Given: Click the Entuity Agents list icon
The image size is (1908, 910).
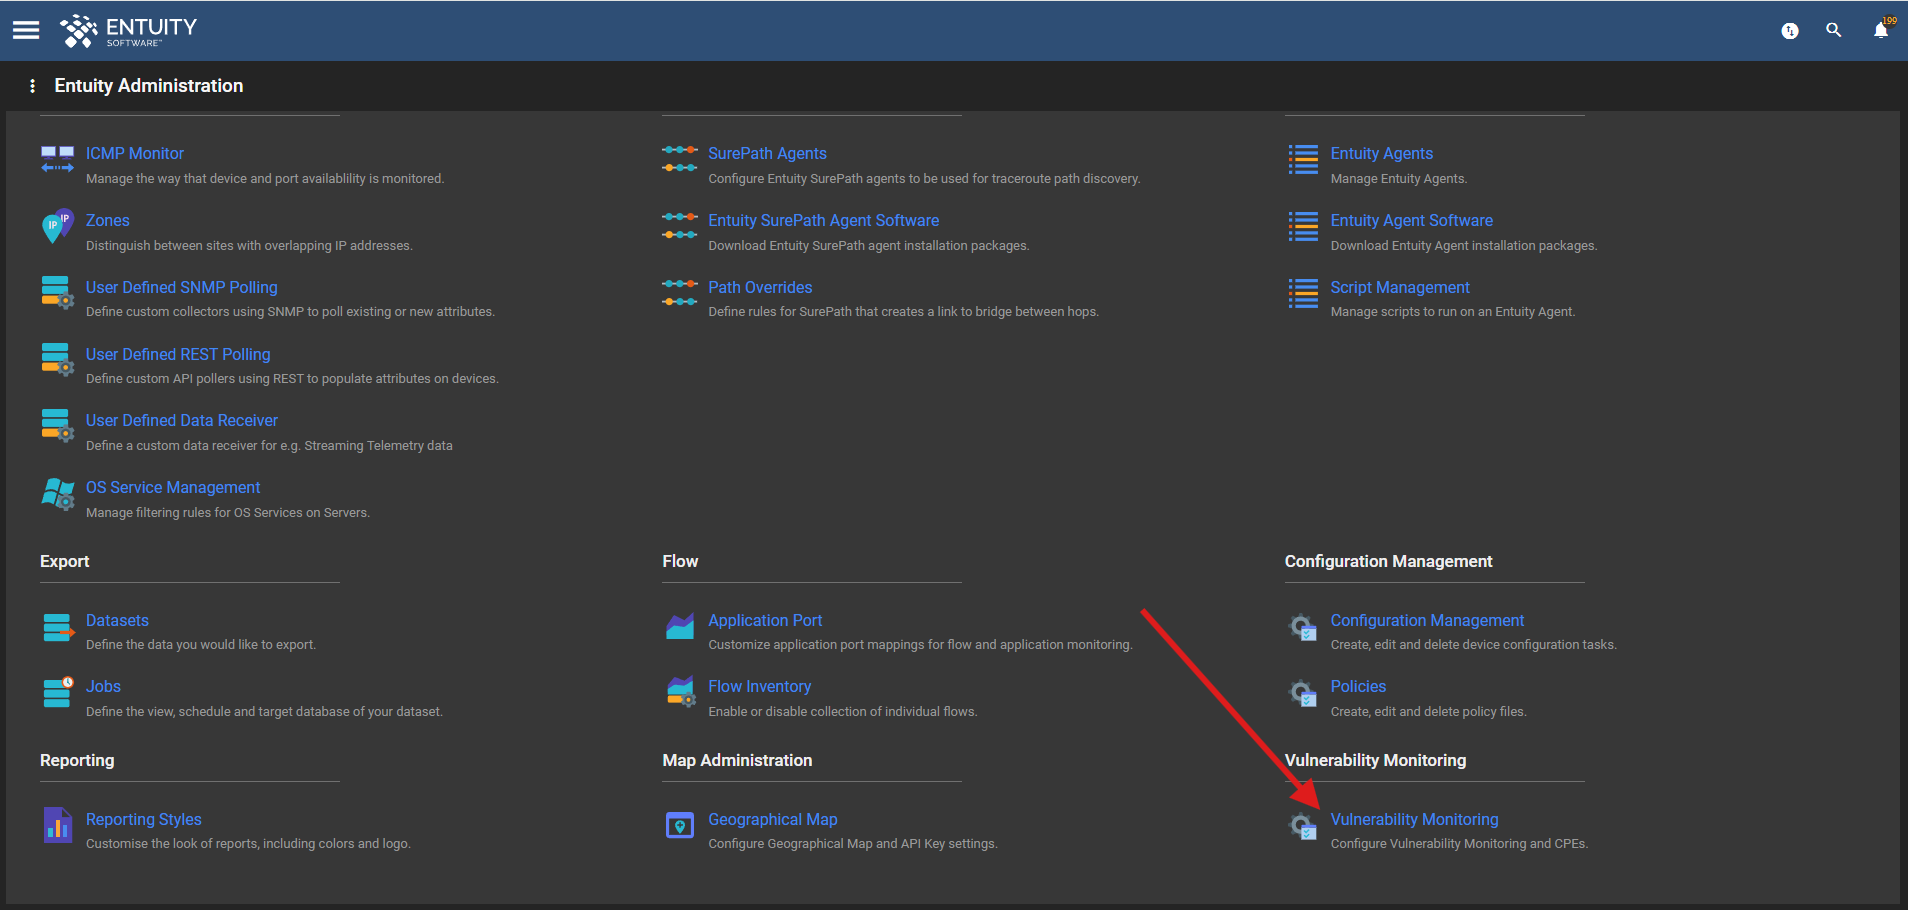Looking at the screenshot, I should coord(1303,159).
